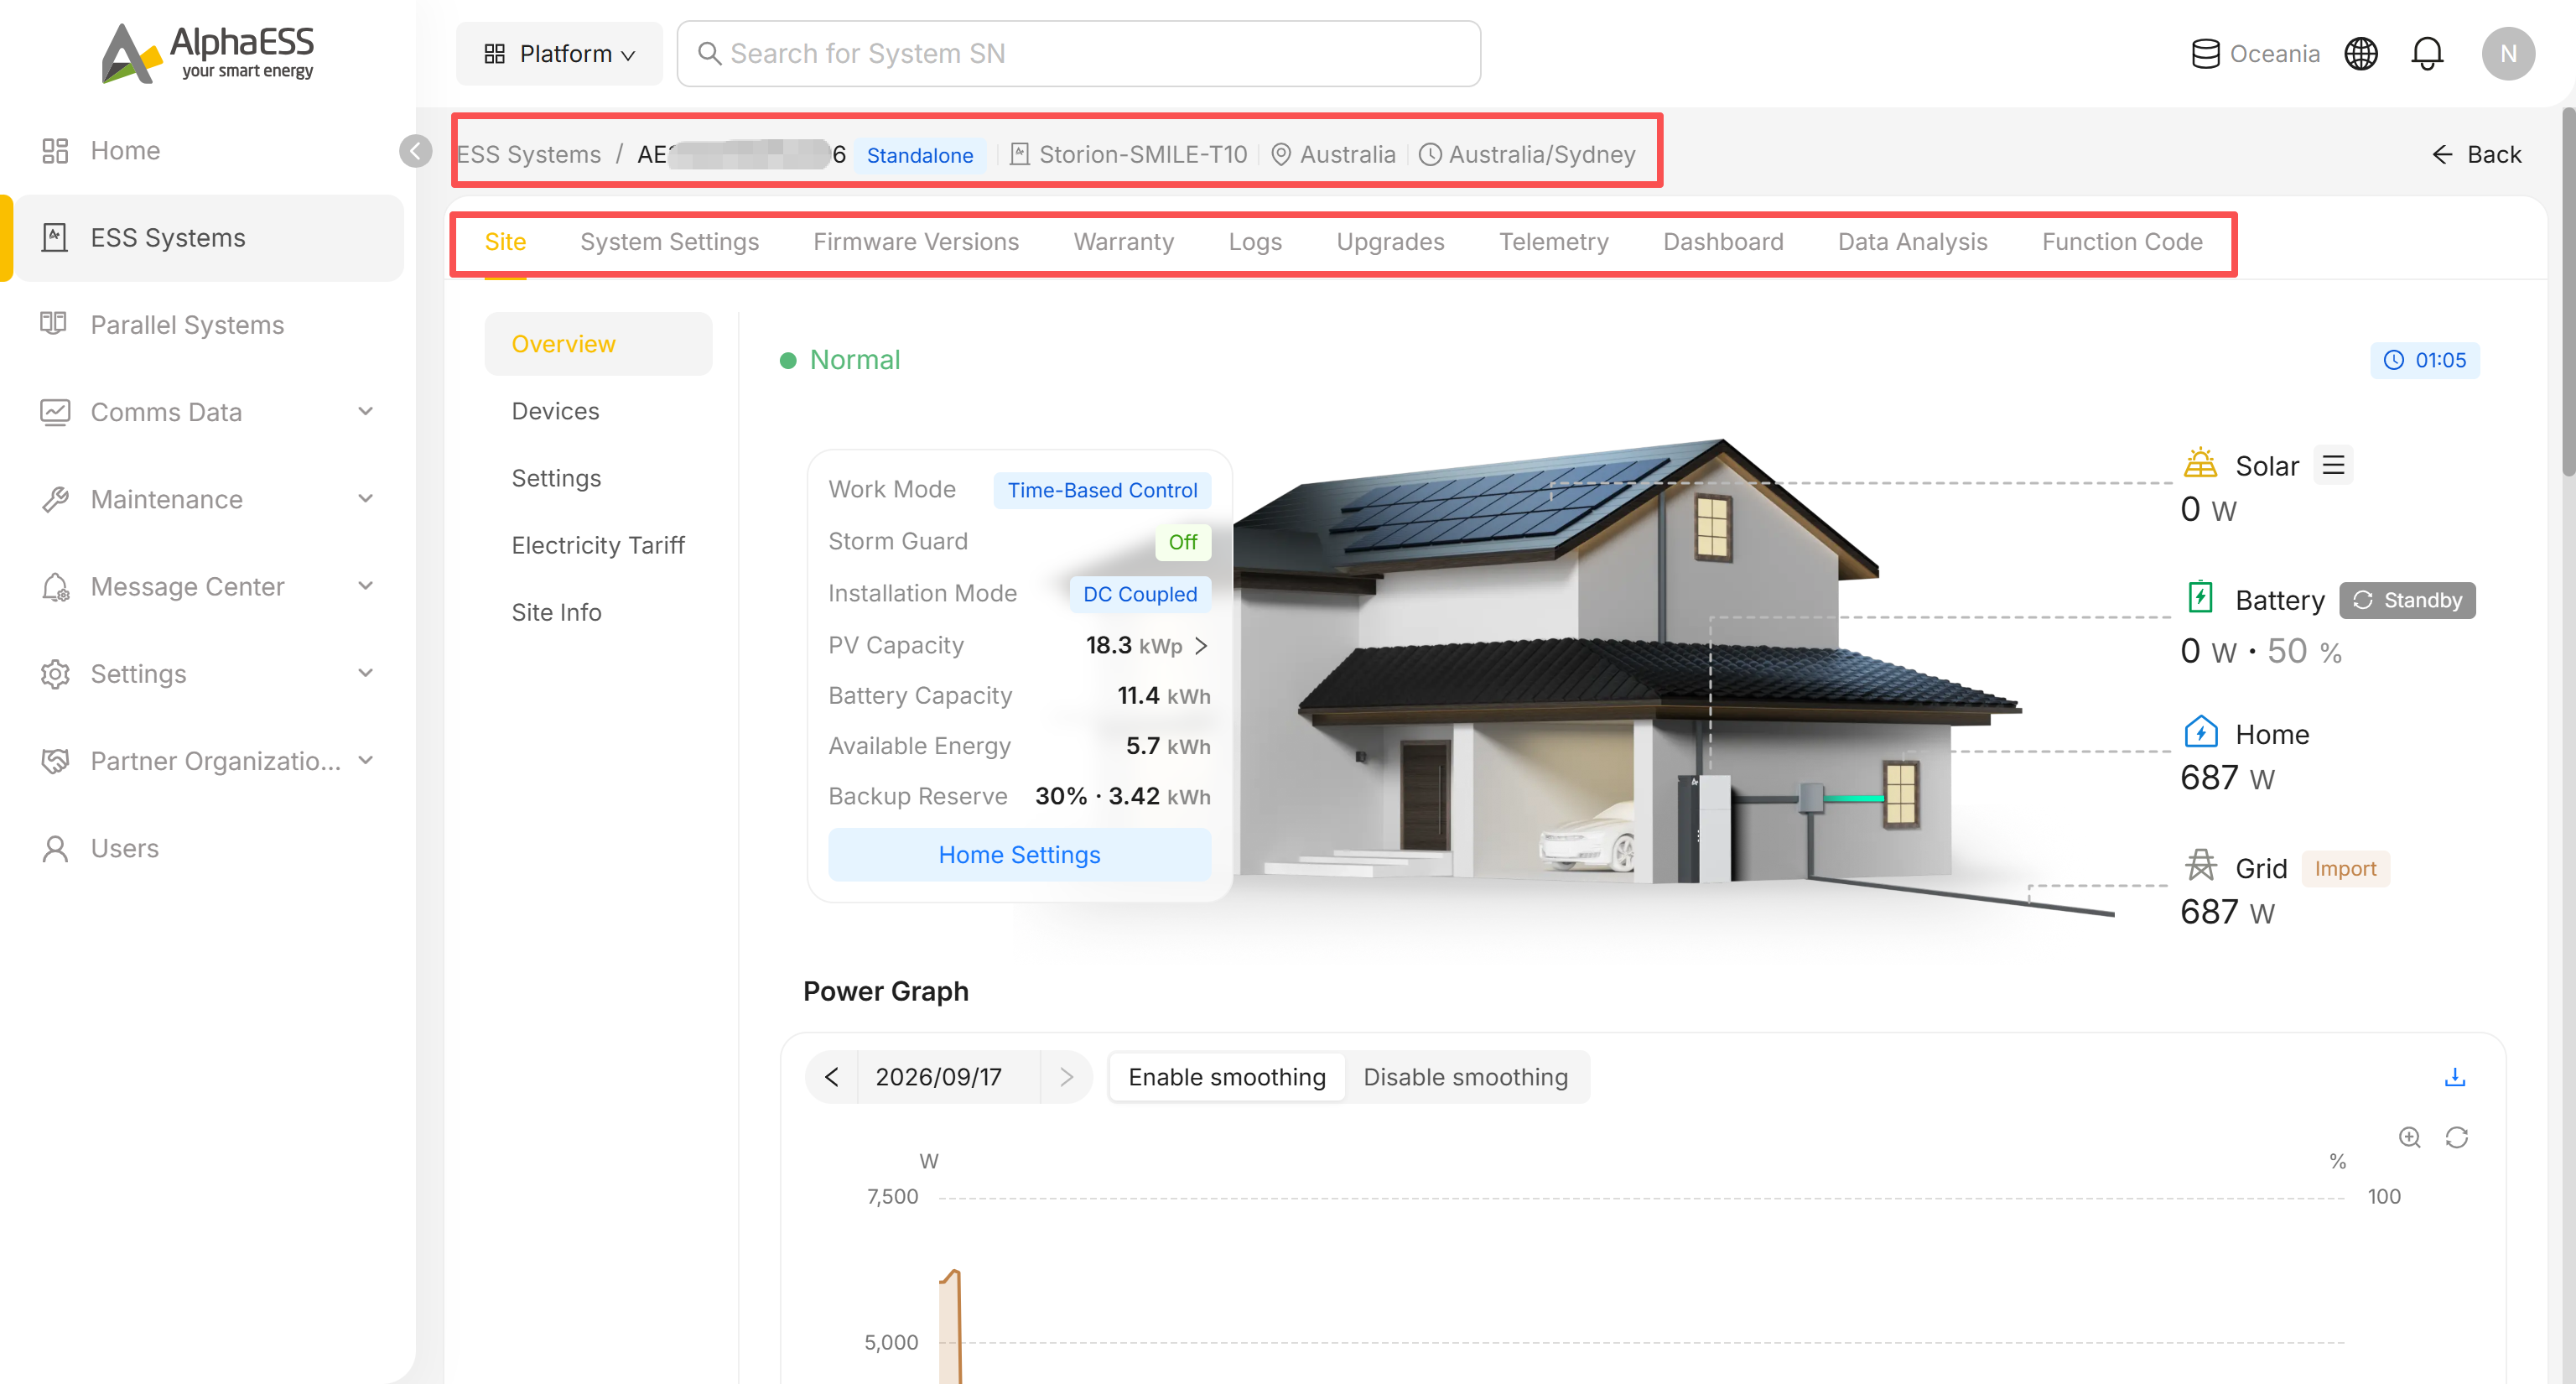Click the zoom-in icon on graph
This screenshot has height=1384, width=2576.
click(x=2409, y=1137)
